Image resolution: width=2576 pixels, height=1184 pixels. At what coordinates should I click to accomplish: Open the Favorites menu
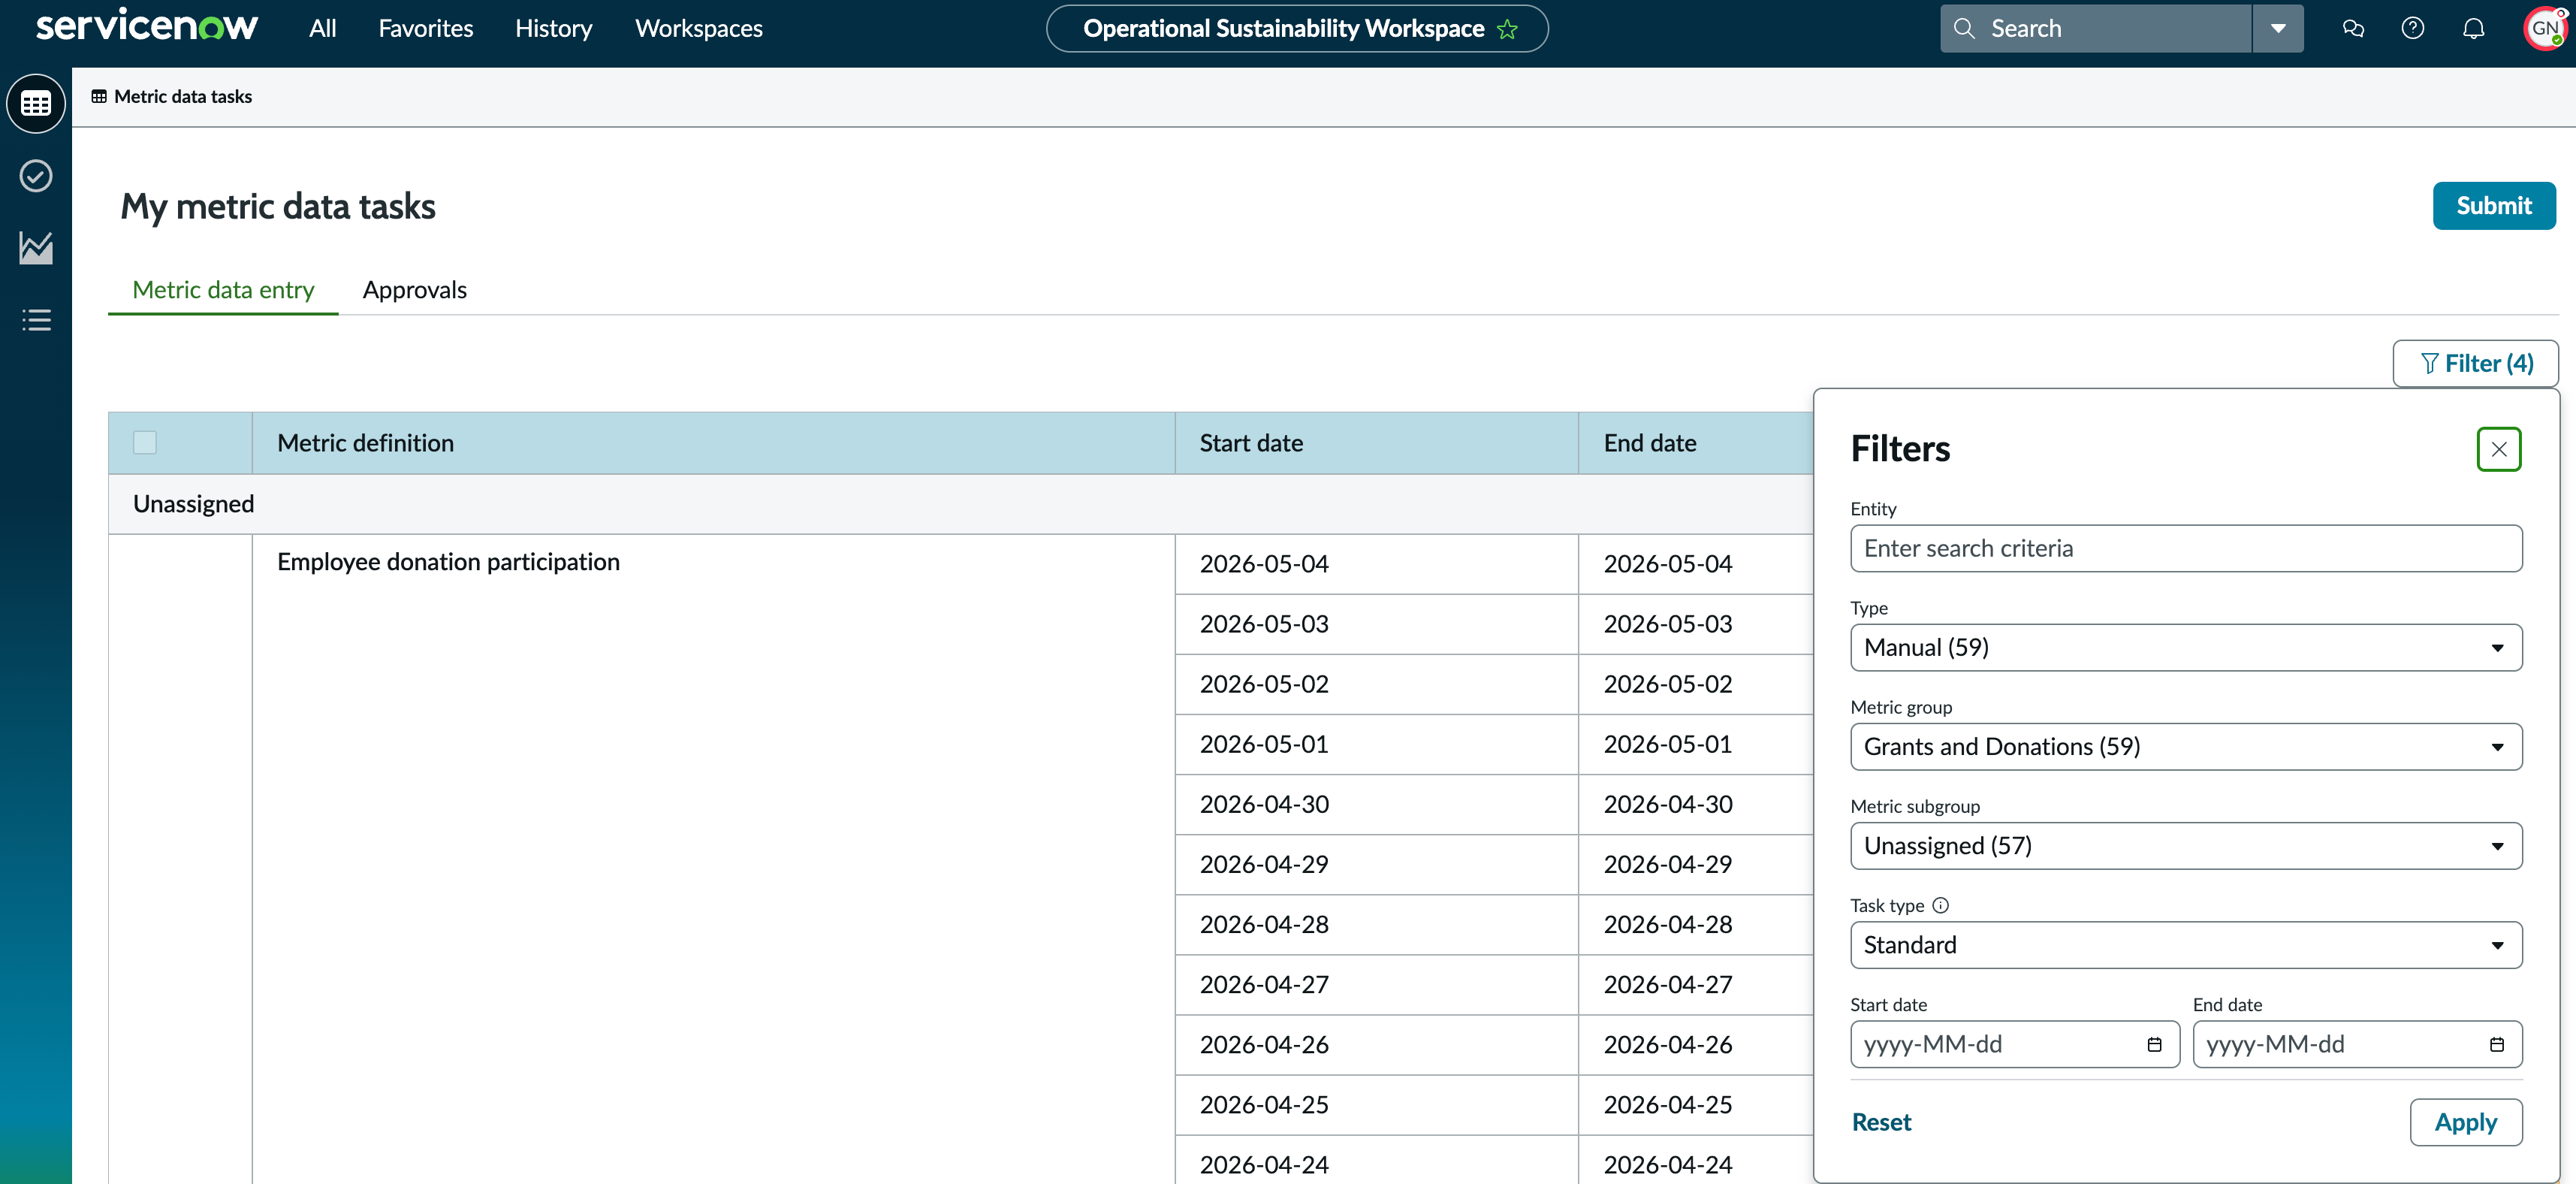(426, 29)
